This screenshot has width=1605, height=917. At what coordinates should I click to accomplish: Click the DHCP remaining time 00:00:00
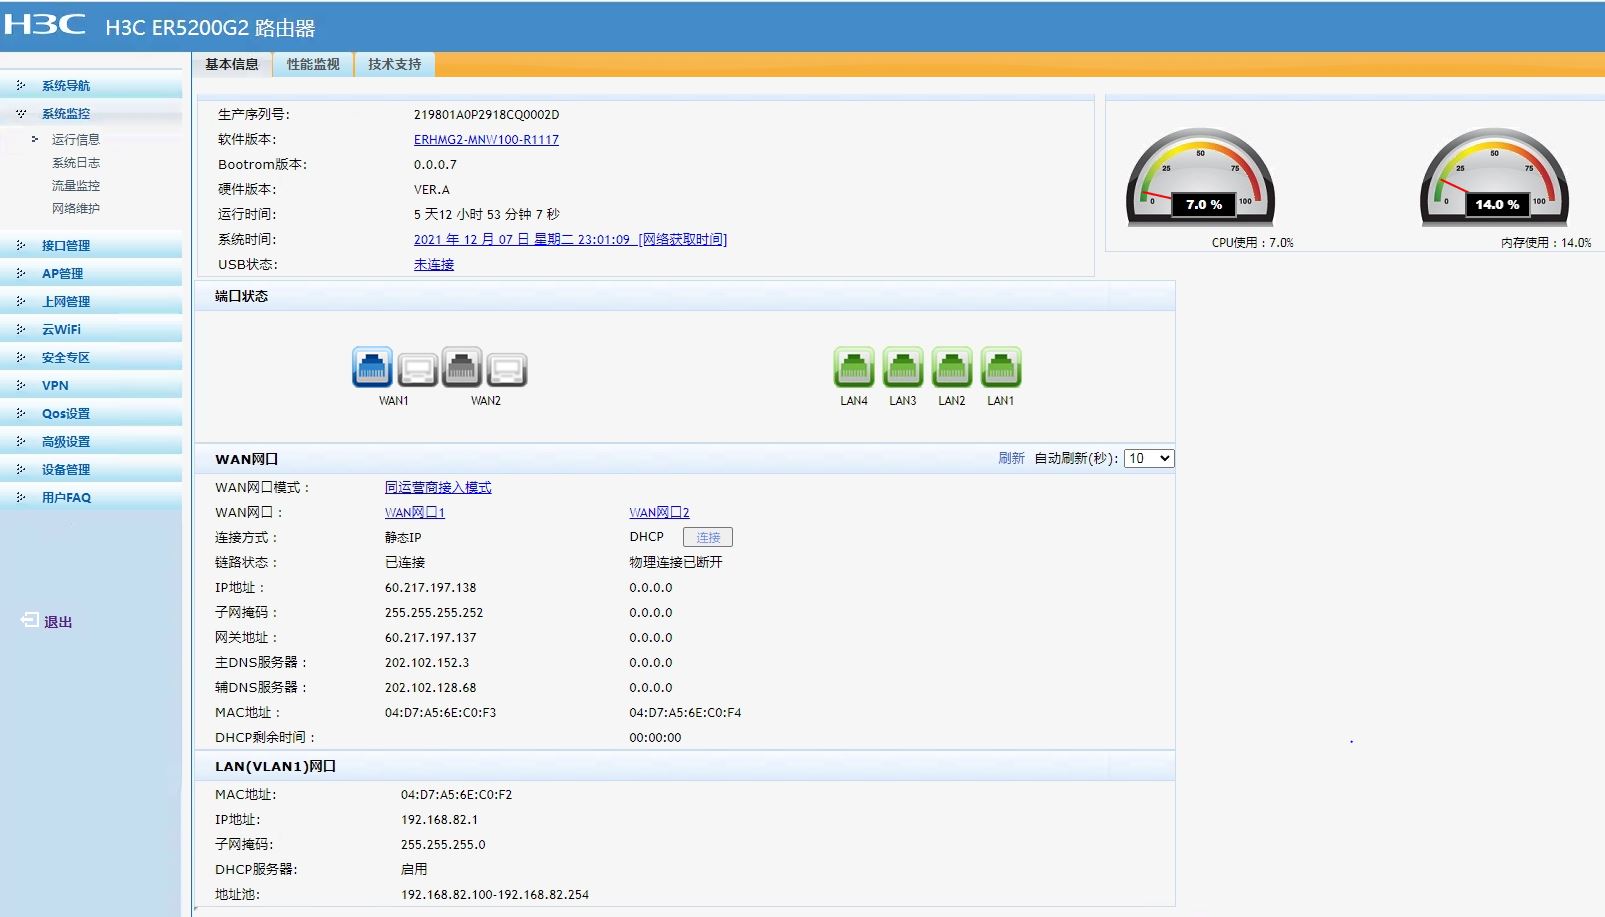click(x=655, y=737)
